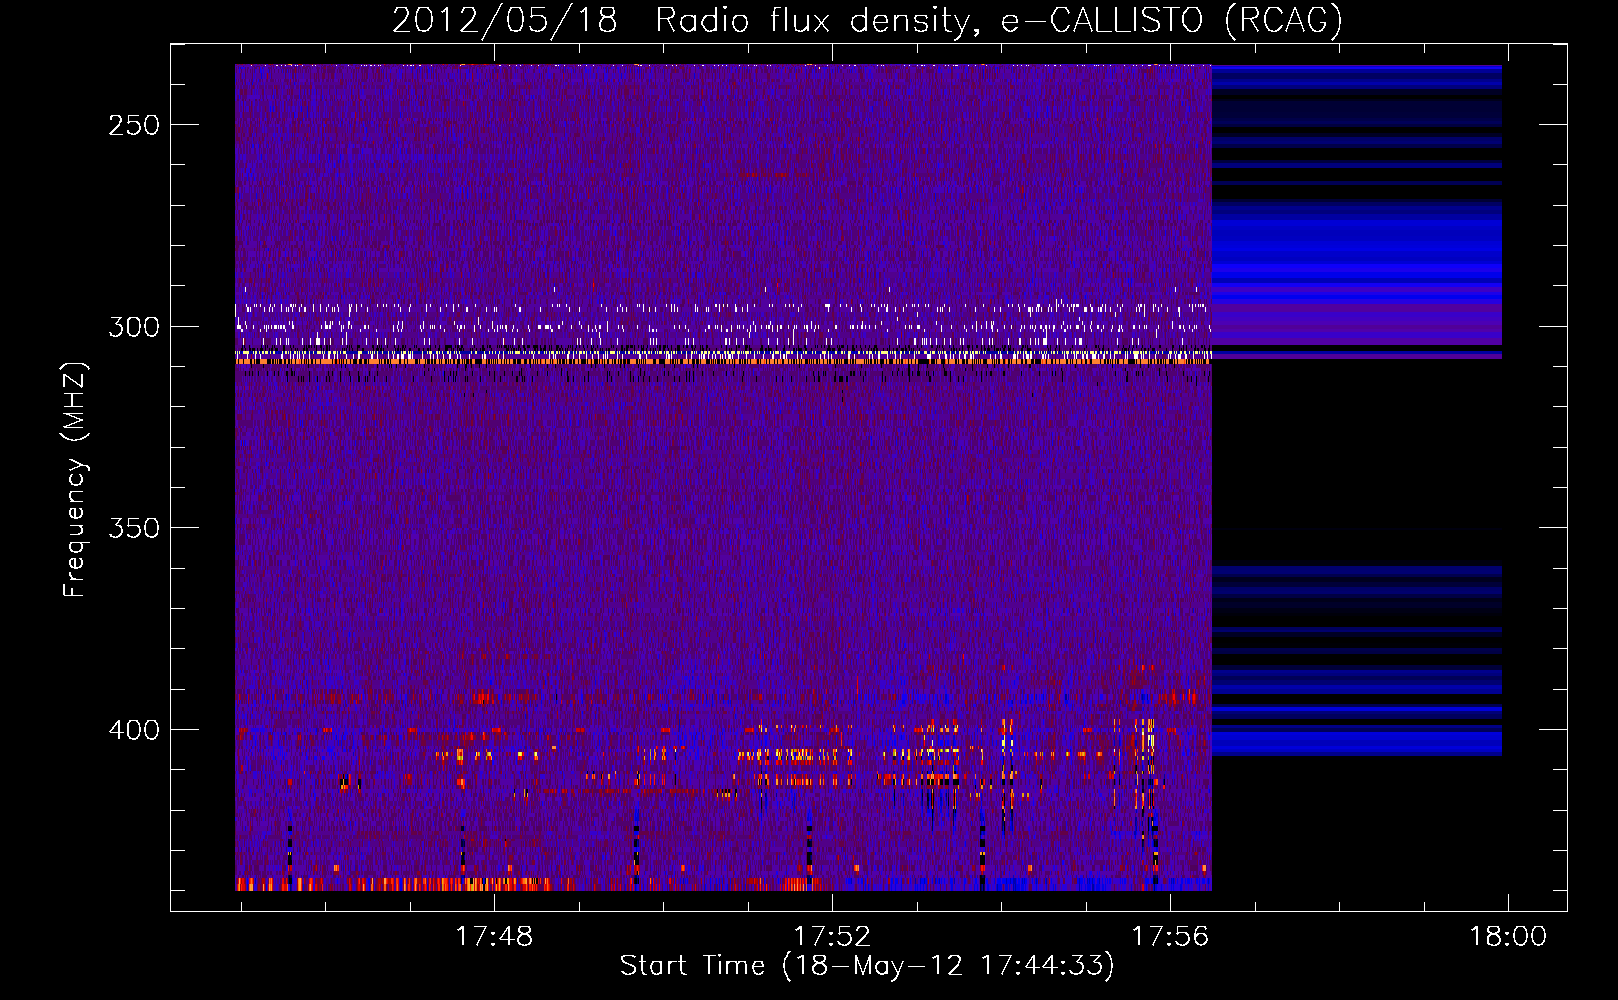Click the 300 frequency tick label
Image resolution: width=1618 pixels, height=1000 pixels.
[x=134, y=327]
